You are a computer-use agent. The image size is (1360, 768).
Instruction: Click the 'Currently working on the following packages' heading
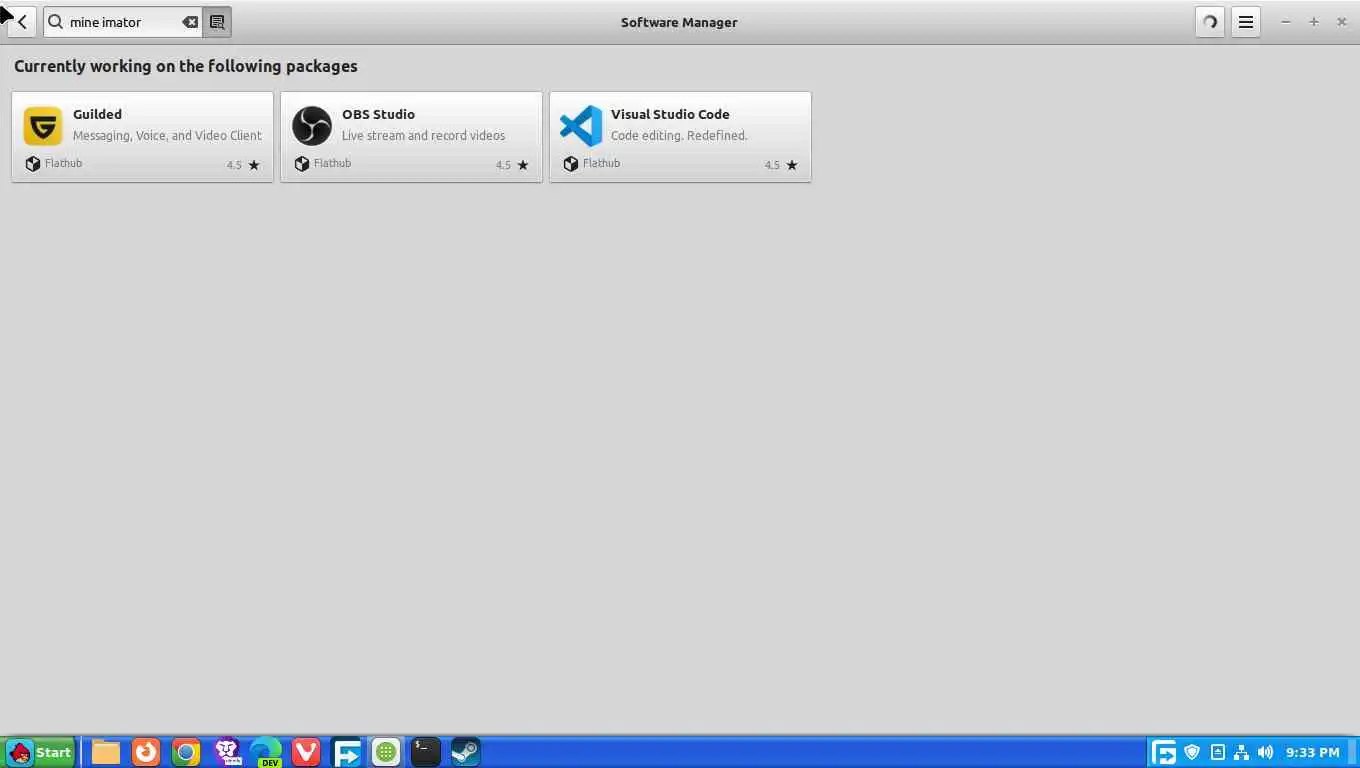pyautogui.click(x=186, y=66)
